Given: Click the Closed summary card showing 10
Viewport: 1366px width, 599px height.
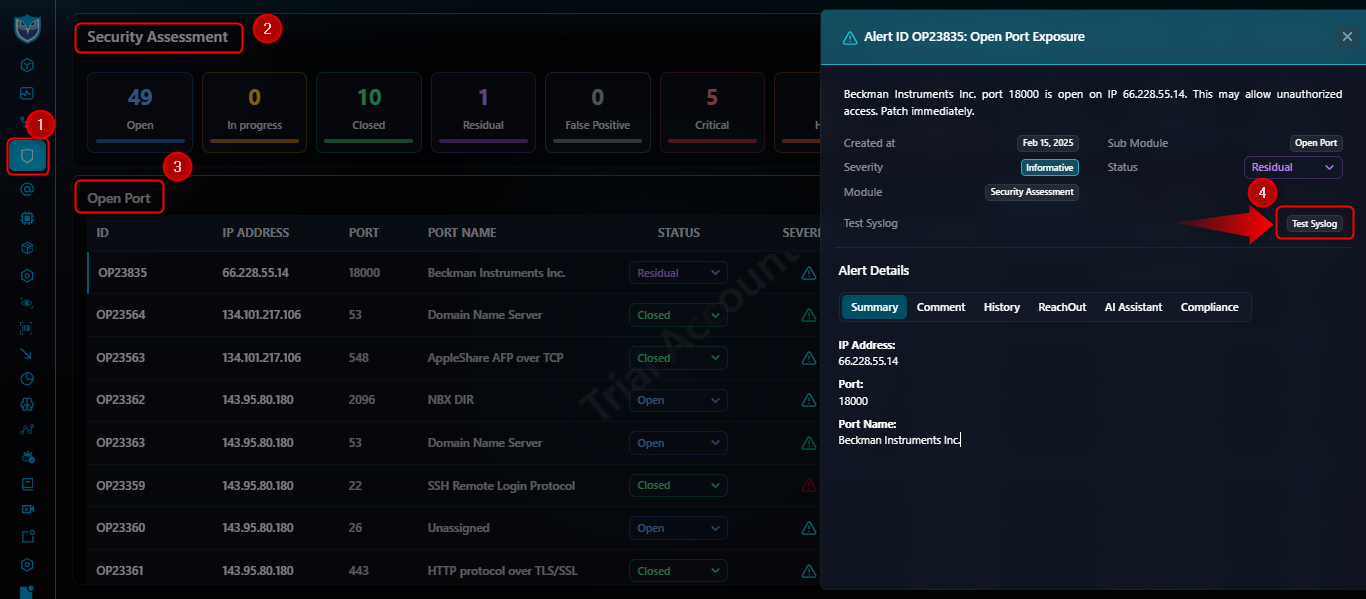Looking at the screenshot, I should coord(369,112).
